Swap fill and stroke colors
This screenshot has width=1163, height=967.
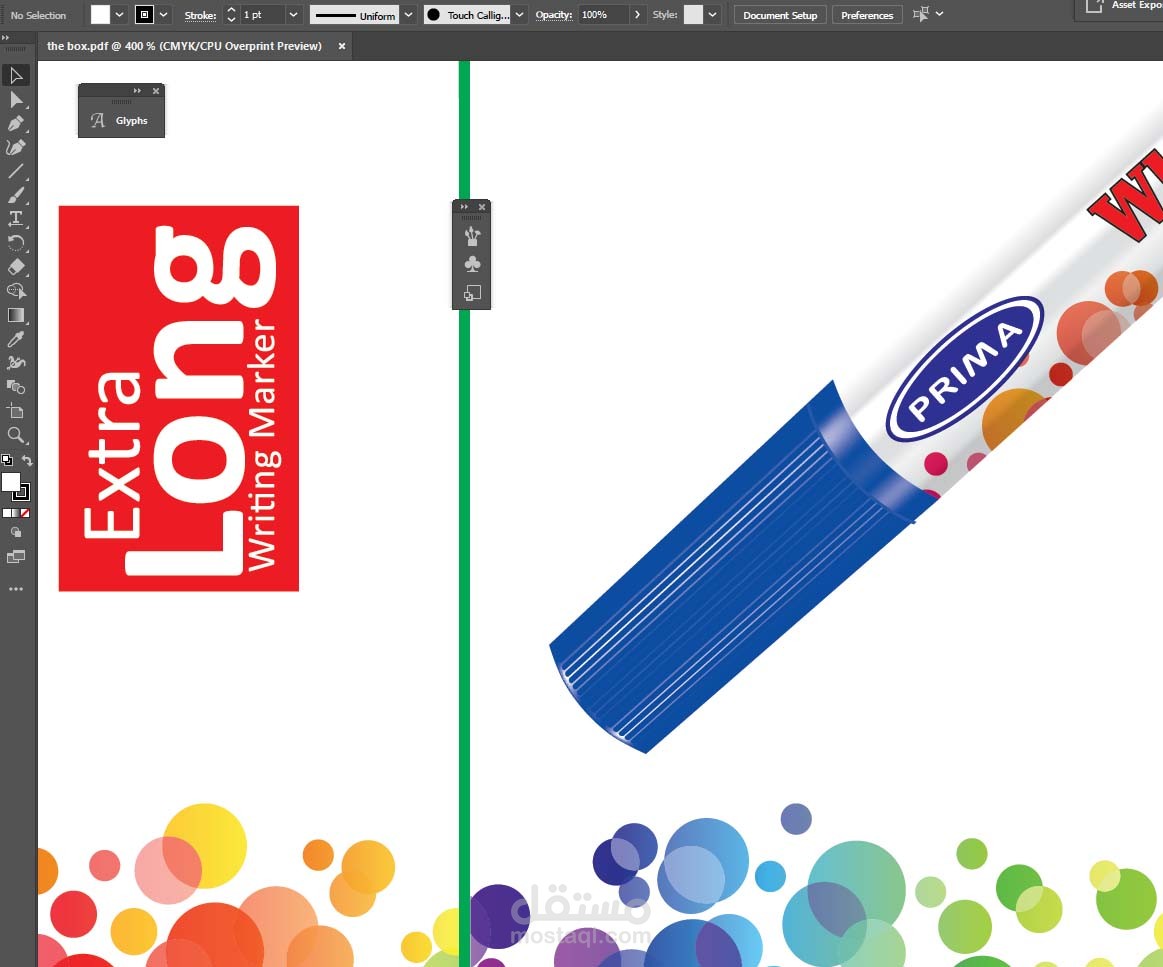(27, 460)
